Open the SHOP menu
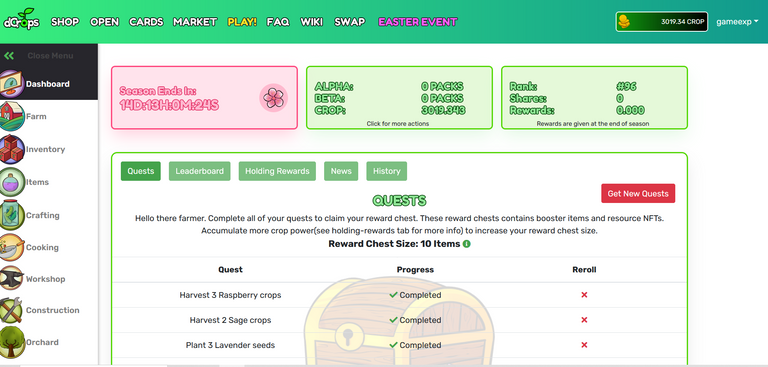The image size is (768, 367). (x=65, y=22)
